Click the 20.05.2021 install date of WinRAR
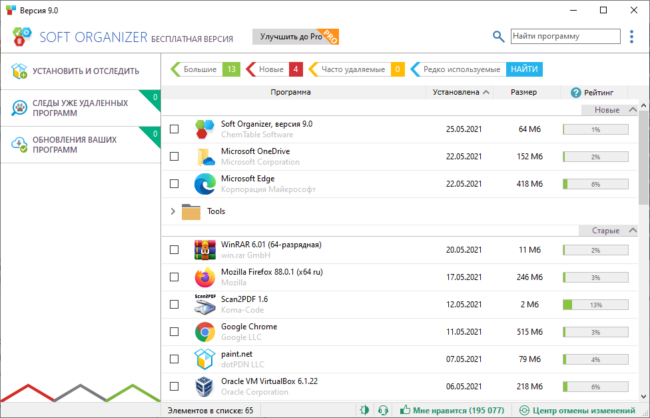The height and width of the screenshot is (418, 650). point(464,250)
